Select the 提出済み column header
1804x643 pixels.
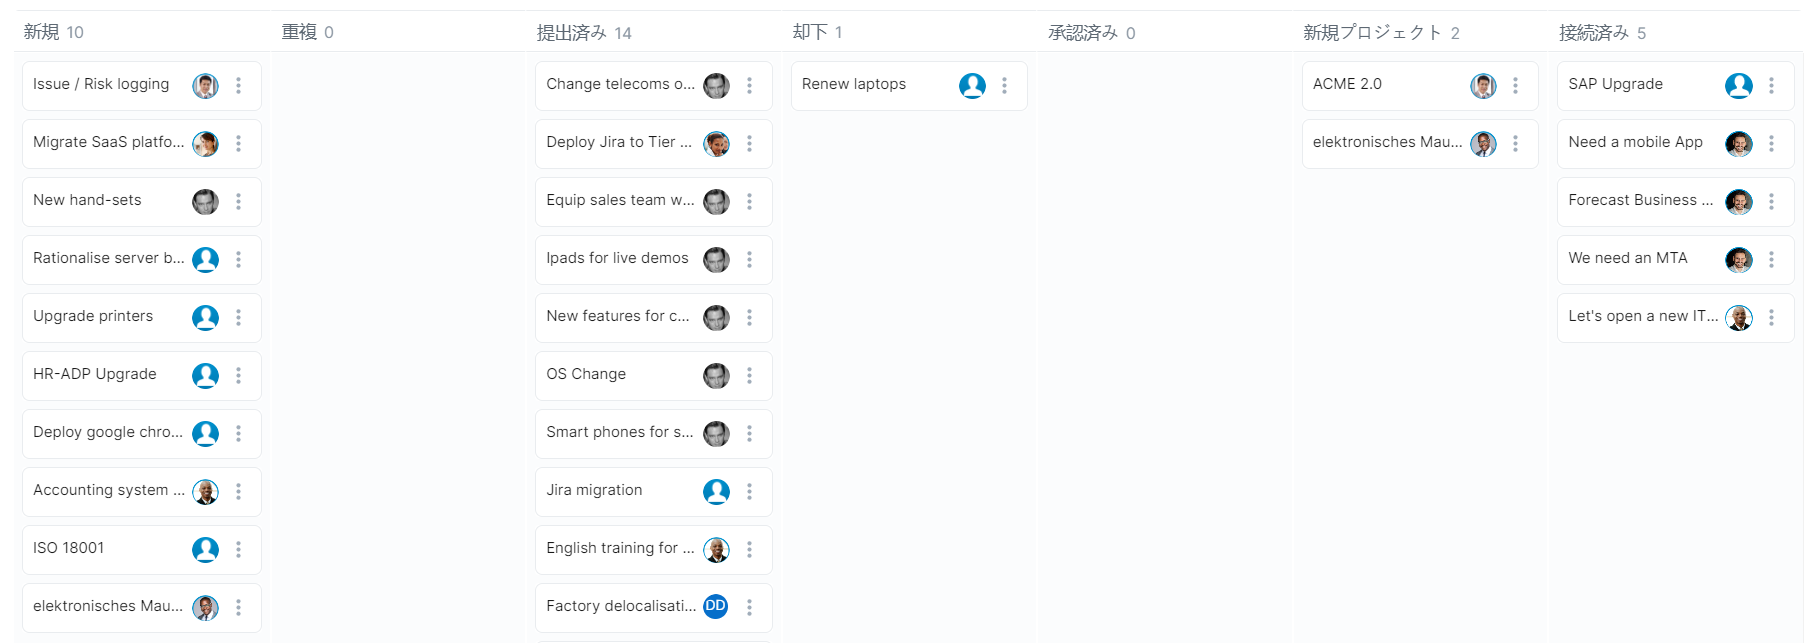(571, 33)
